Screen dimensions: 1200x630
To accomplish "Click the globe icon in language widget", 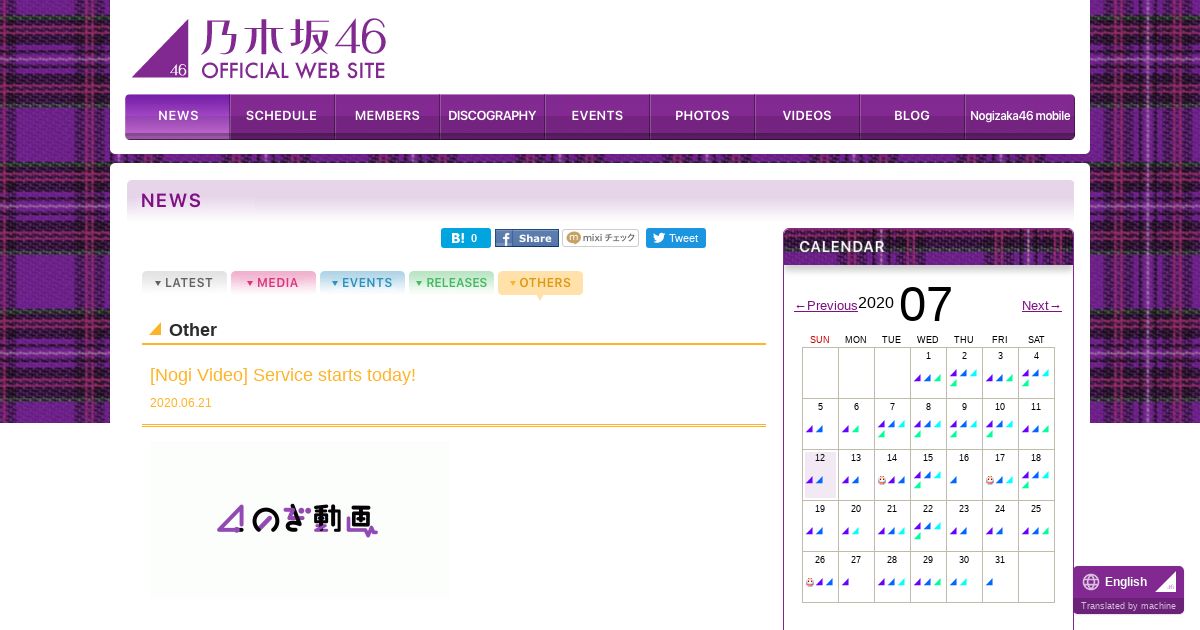I will (1091, 582).
